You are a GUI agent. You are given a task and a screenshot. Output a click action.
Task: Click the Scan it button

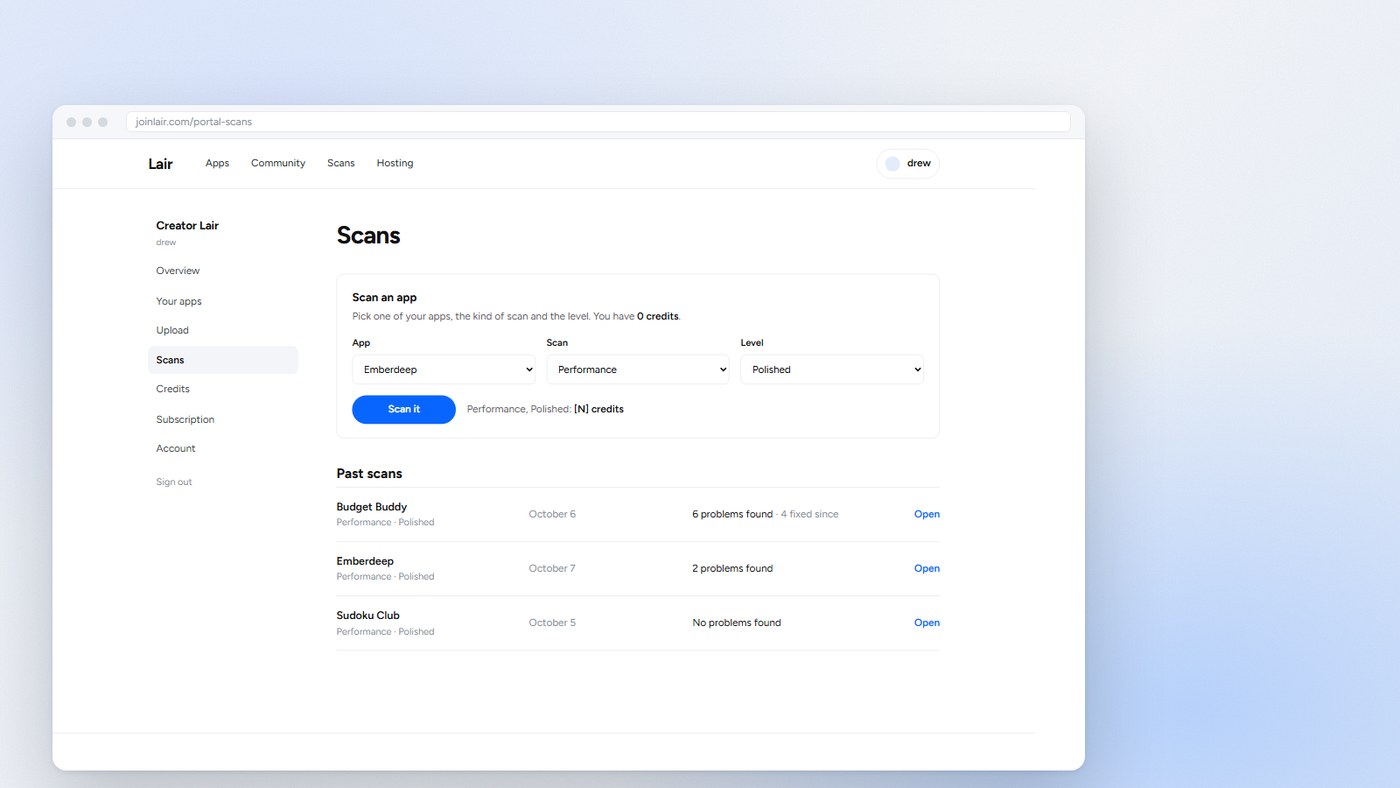point(404,409)
